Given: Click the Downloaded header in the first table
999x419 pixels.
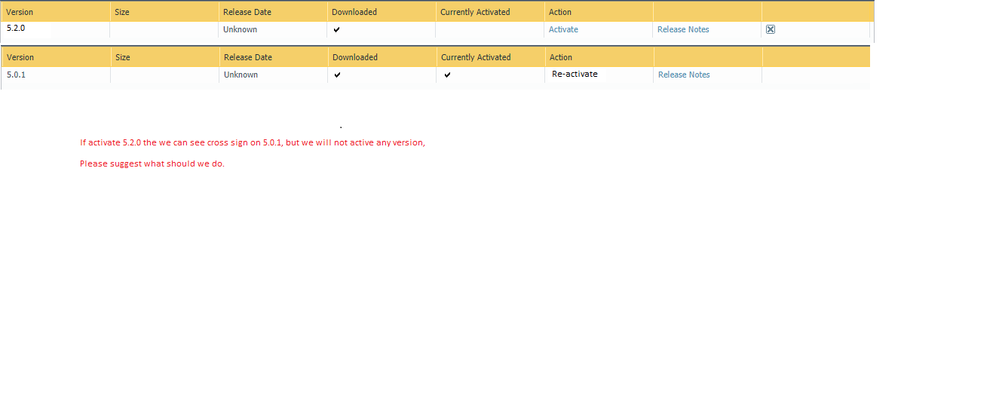Looking at the screenshot, I should pyautogui.click(x=354, y=12).
